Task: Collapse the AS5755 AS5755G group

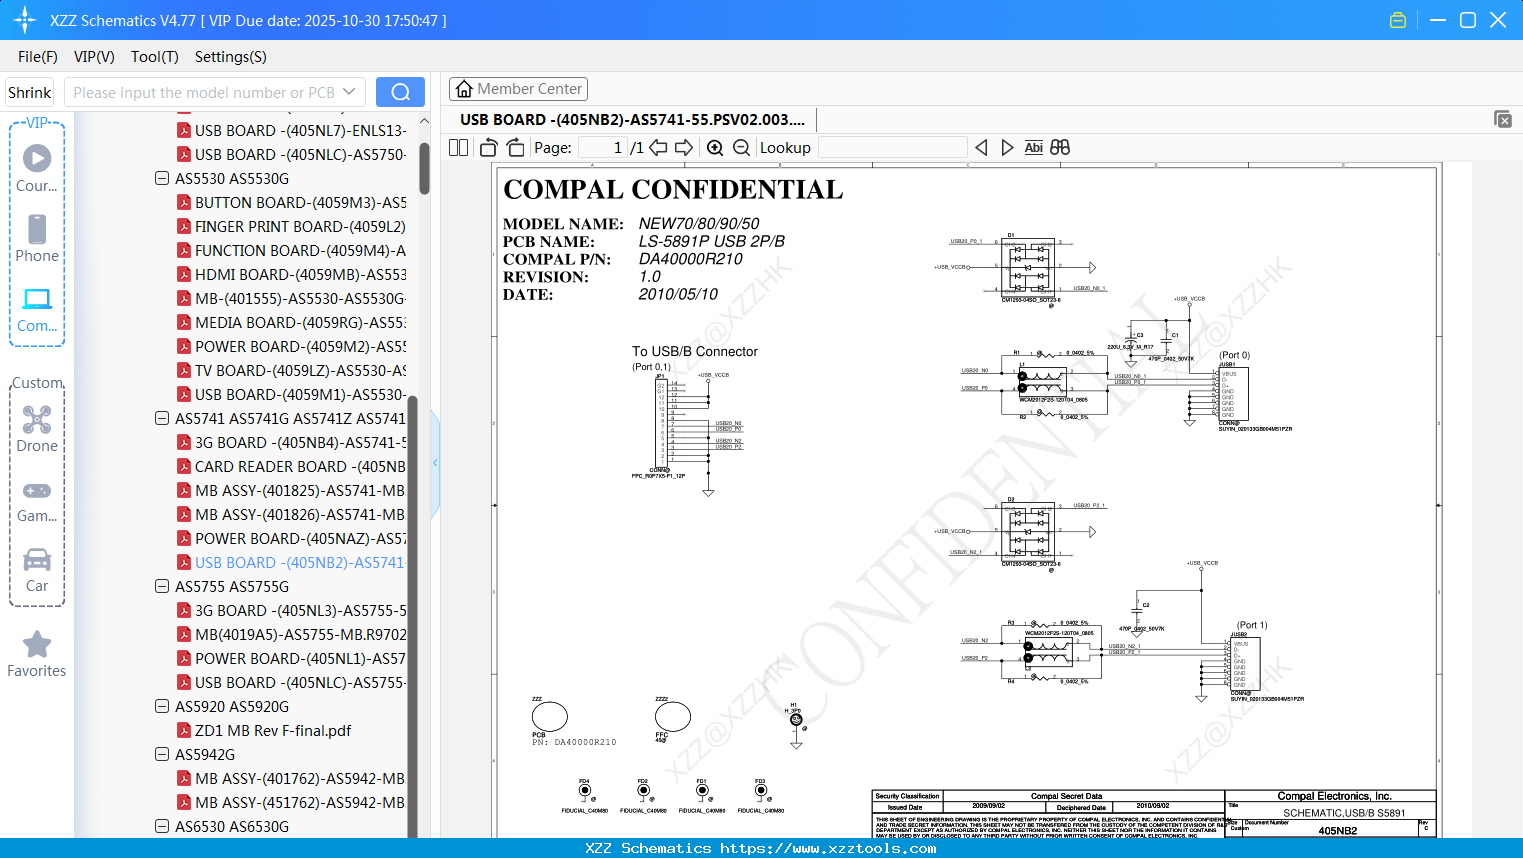Action: 162,586
